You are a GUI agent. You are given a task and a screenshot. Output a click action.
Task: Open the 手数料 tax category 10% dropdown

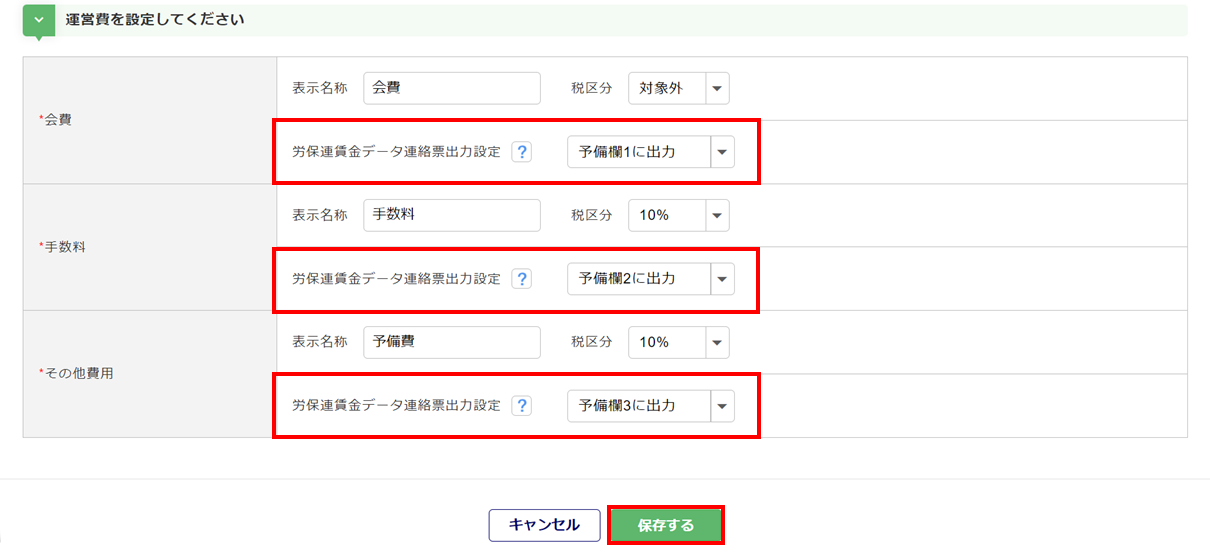click(679, 215)
